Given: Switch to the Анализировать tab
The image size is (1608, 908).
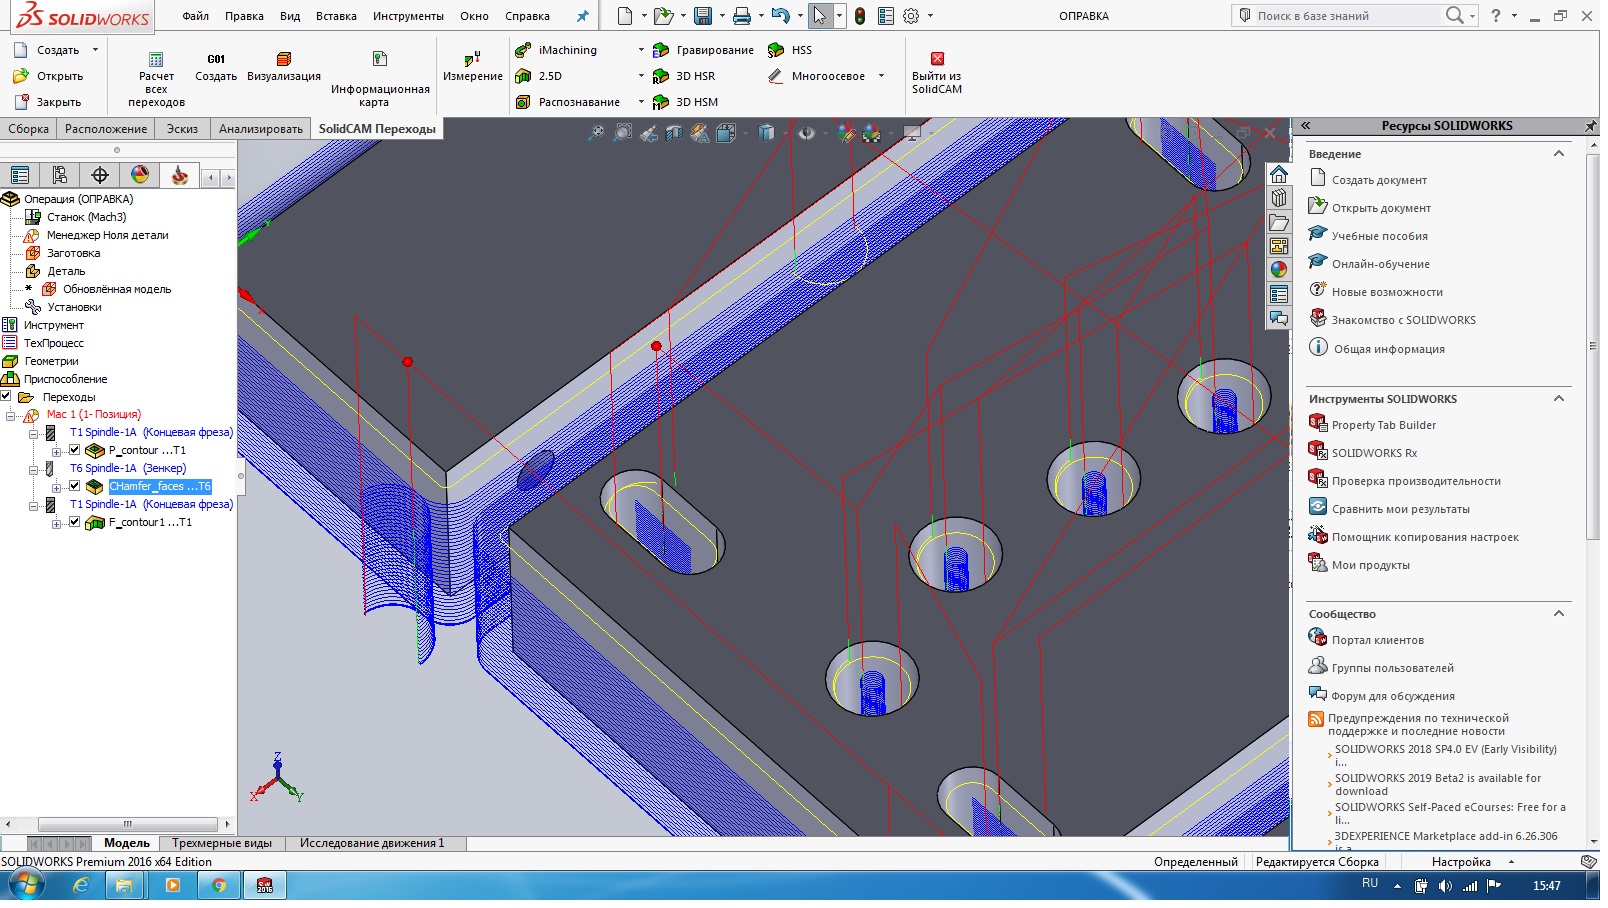Looking at the screenshot, I should click(x=261, y=129).
